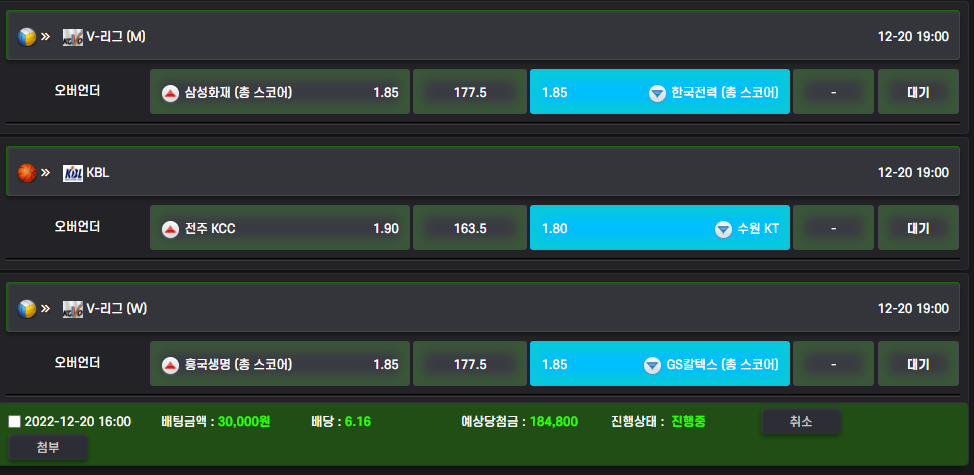This screenshot has height=475, width=974.
Task: Click the dash result cell in 삼성화재 row
Action: tap(834, 91)
